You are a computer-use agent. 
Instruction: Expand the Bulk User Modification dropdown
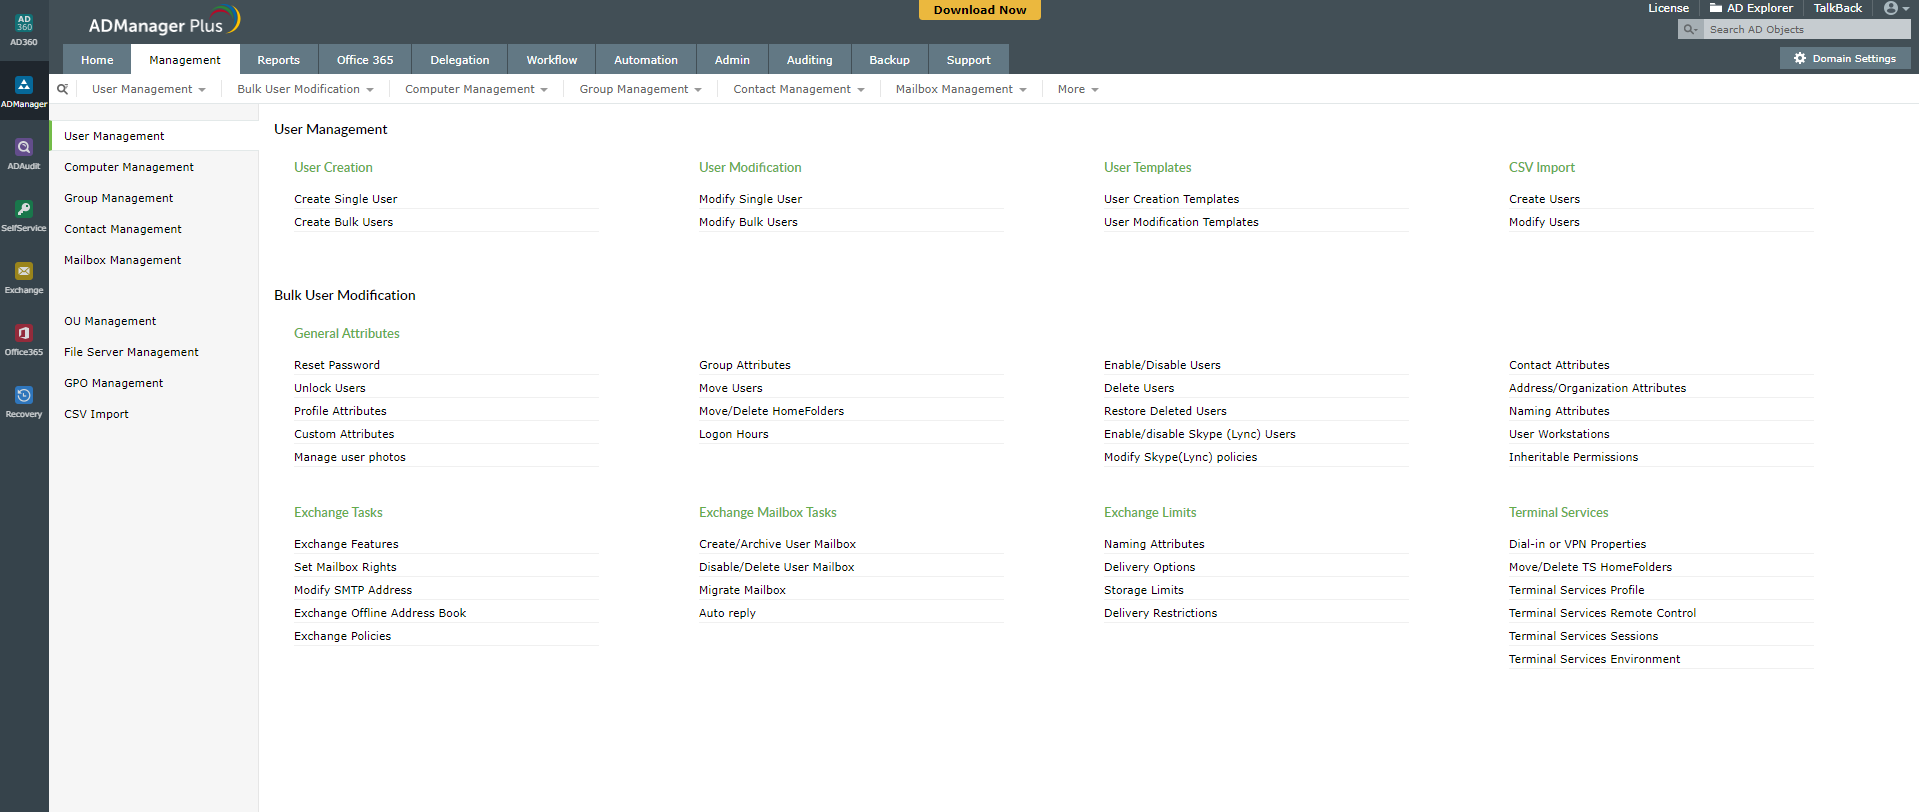(305, 89)
